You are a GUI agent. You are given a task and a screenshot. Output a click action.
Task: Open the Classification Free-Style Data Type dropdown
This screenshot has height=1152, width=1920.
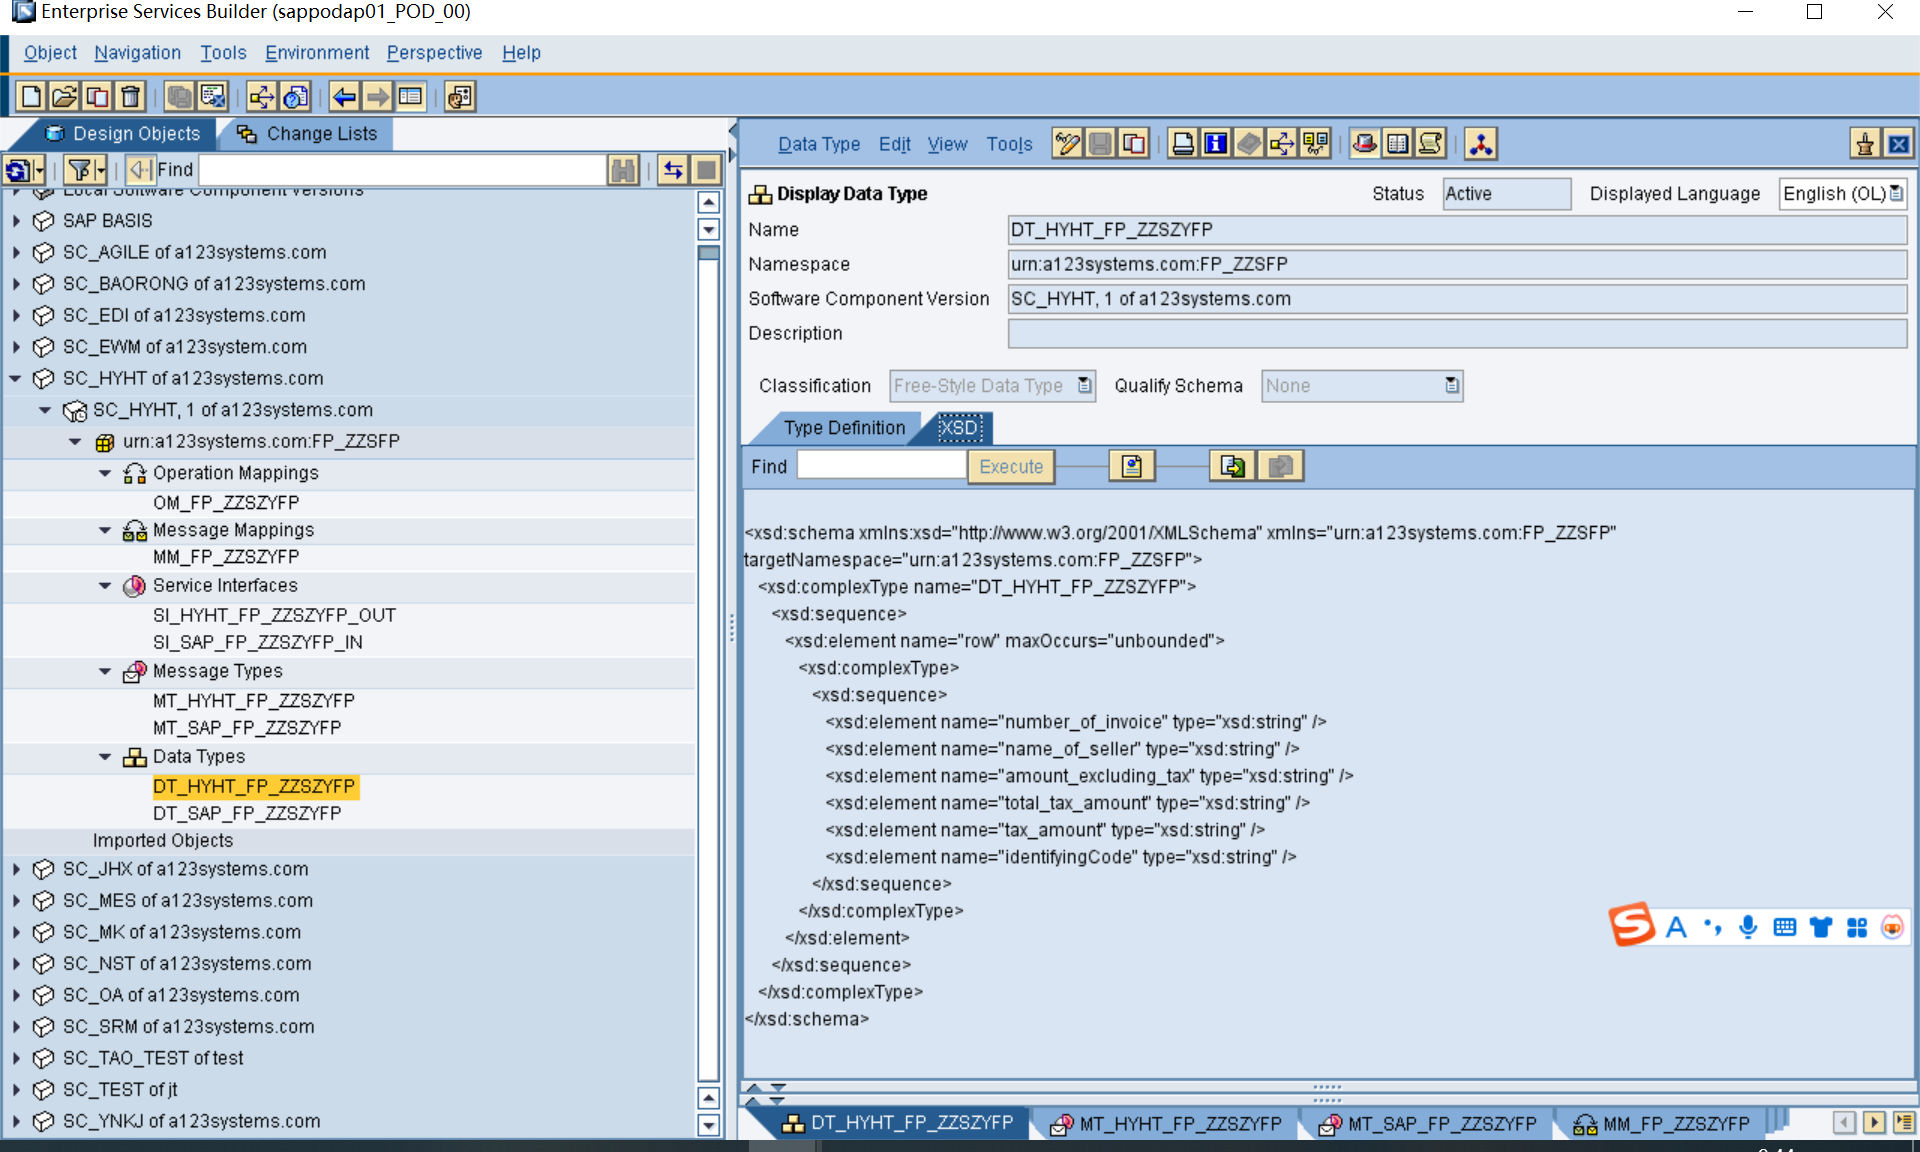coord(1083,385)
